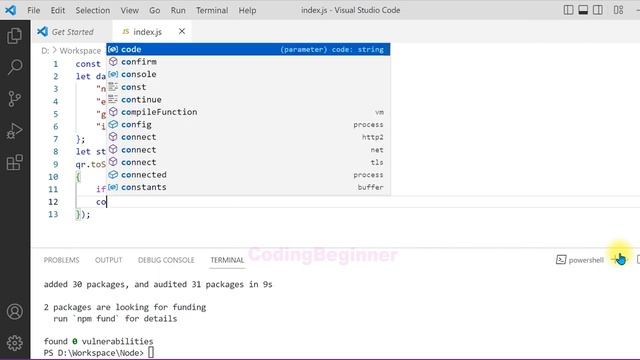Switch to the DEBUG CONSOLE panel tab
This screenshot has width=640, height=360.
click(166, 260)
